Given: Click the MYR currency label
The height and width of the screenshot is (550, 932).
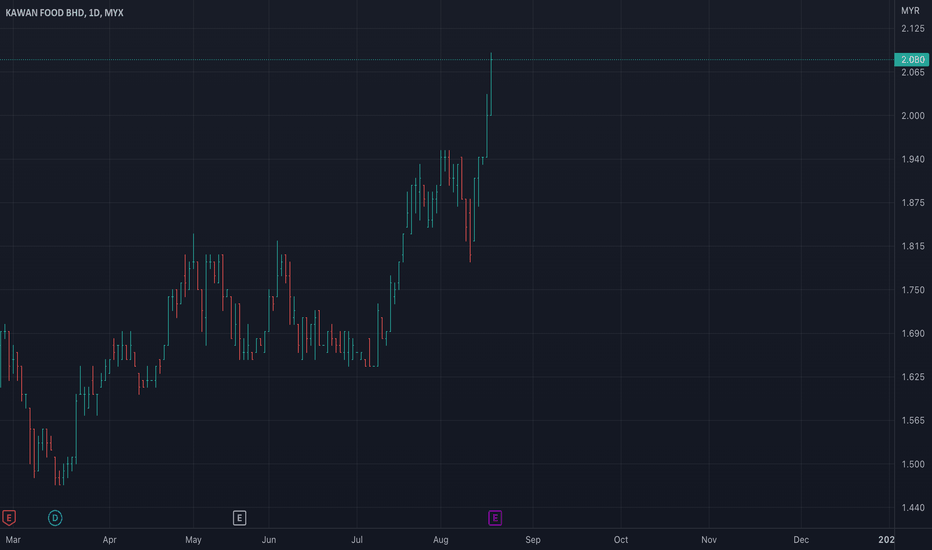Looking at the screenshot, I should [x=910, y=11].
